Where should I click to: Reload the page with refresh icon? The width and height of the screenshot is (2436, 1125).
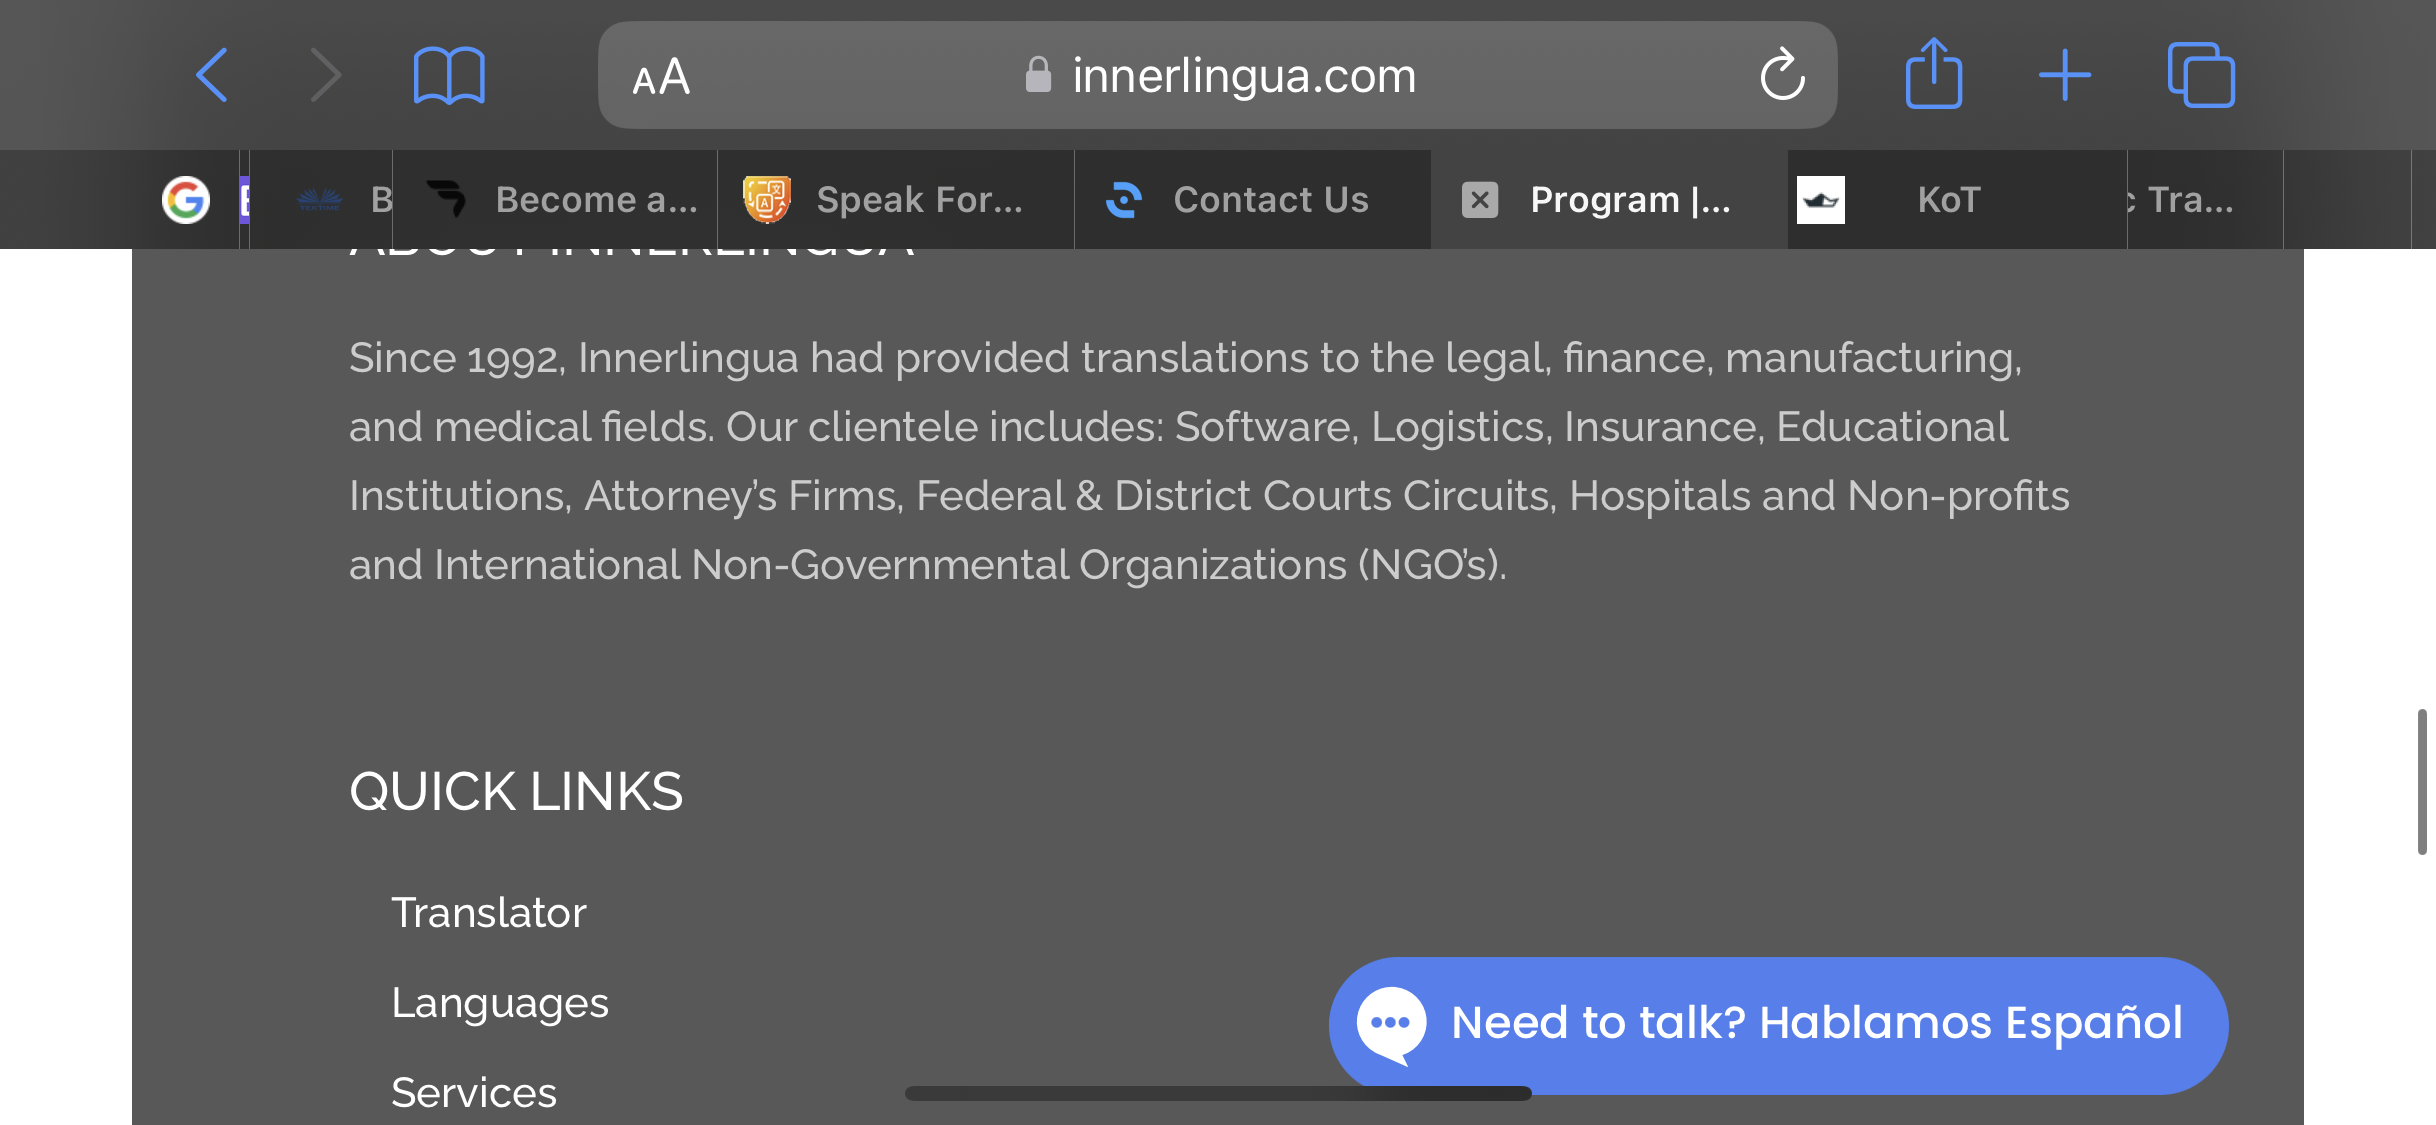coord(1782,75)
